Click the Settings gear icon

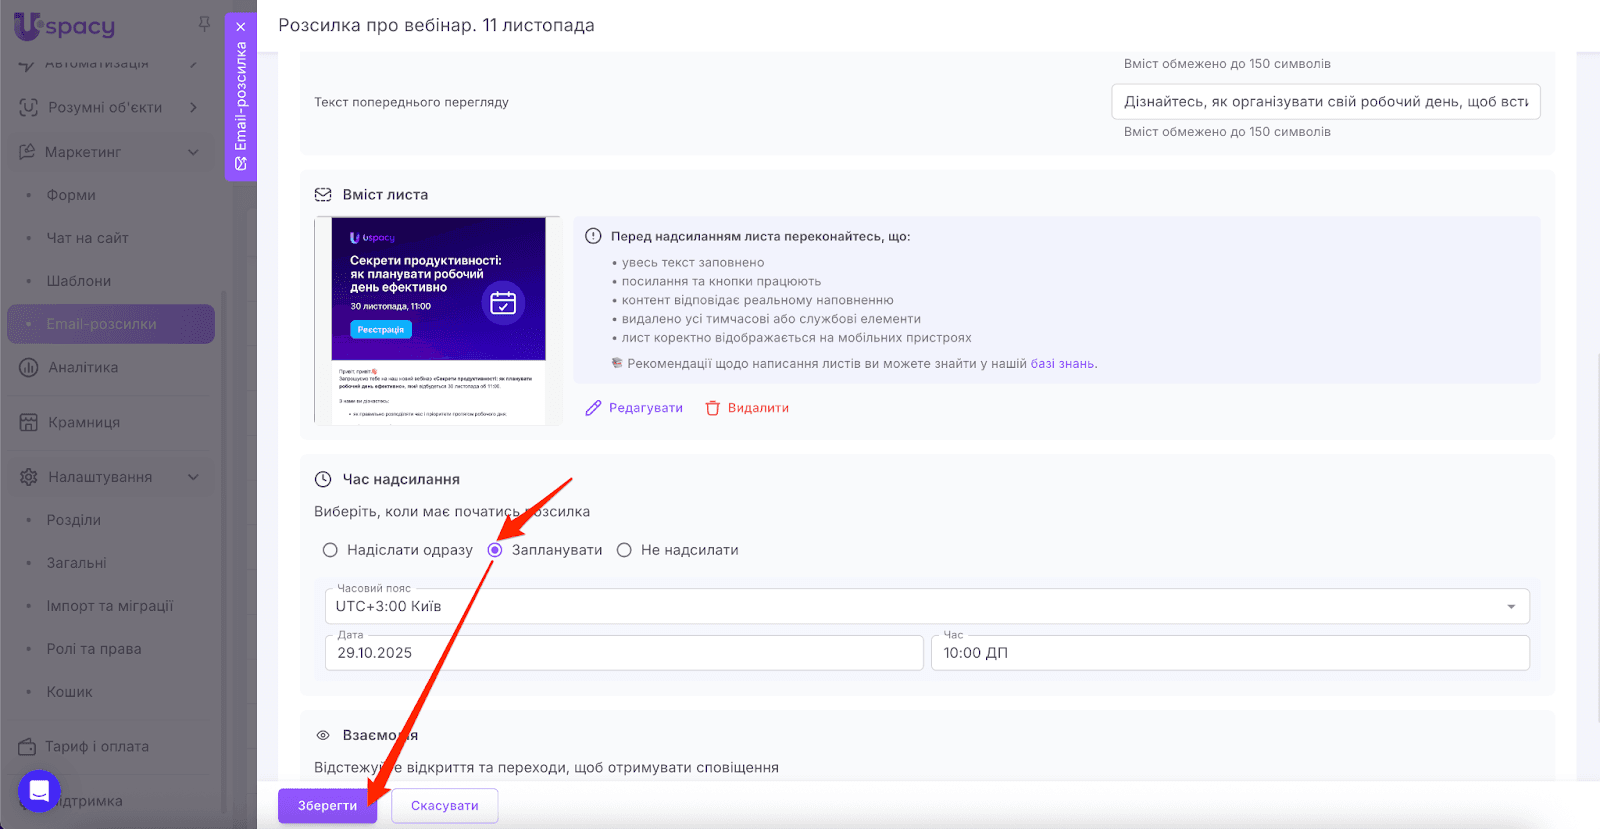pos(29,478)
